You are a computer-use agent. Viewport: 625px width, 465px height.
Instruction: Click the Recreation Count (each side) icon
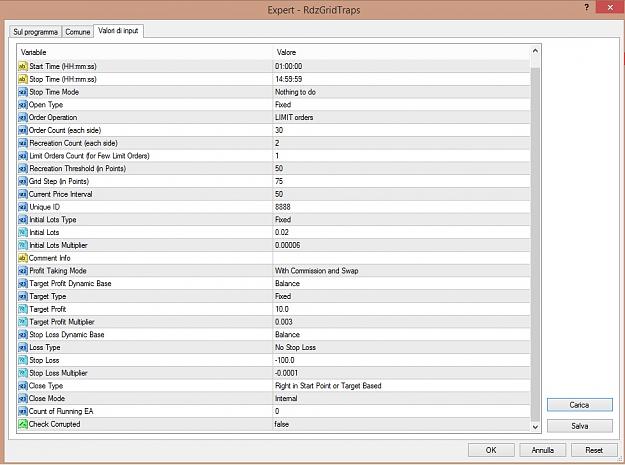point(23,143)
